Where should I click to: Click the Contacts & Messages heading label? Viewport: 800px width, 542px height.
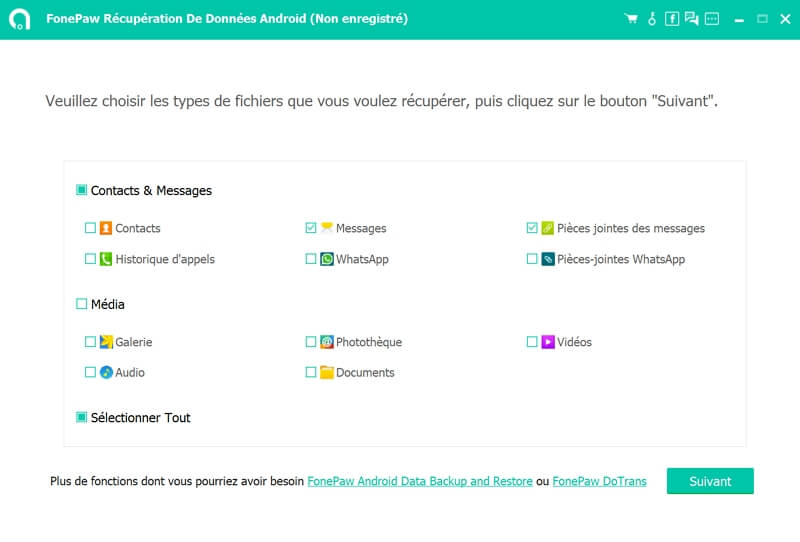[151, 190]
